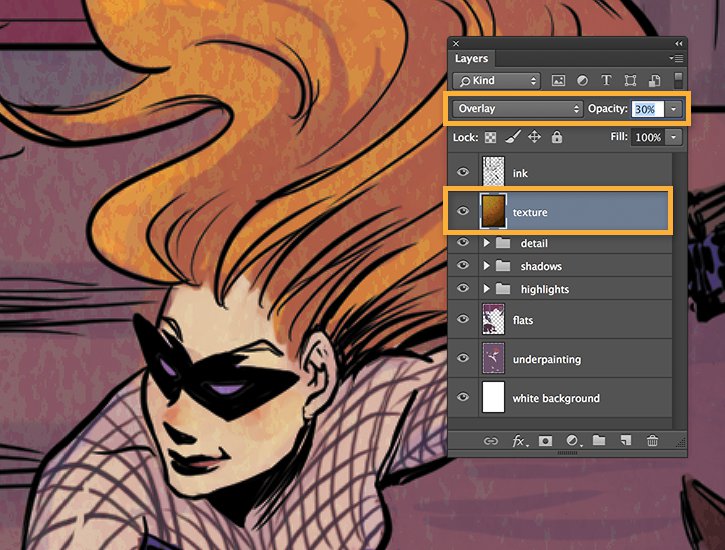
Task: Create a new layer group
Action: (599, 440)
